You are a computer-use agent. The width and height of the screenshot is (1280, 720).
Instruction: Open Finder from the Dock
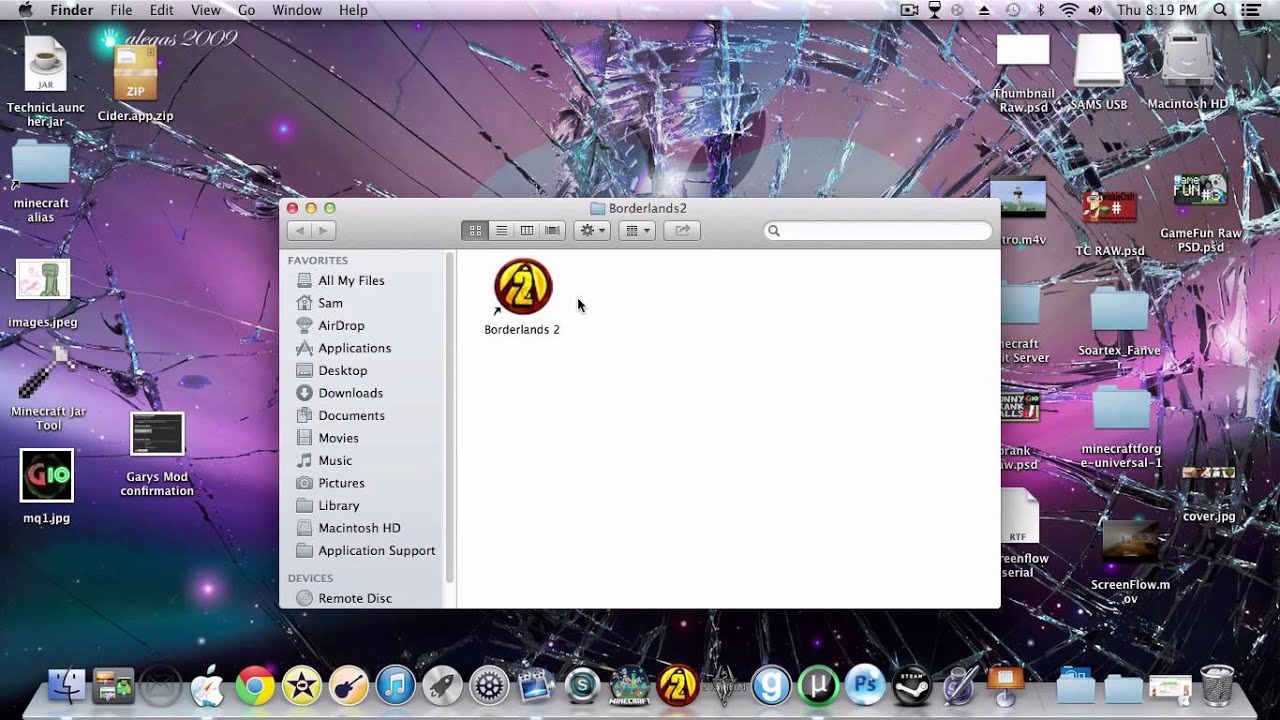point(67,686)
